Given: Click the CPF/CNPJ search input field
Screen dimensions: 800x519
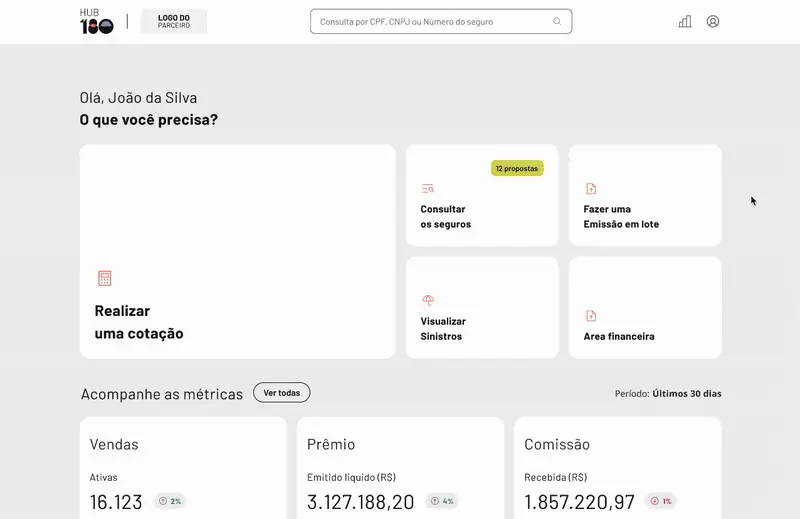Looking at the screenshot, I should 430,21.
